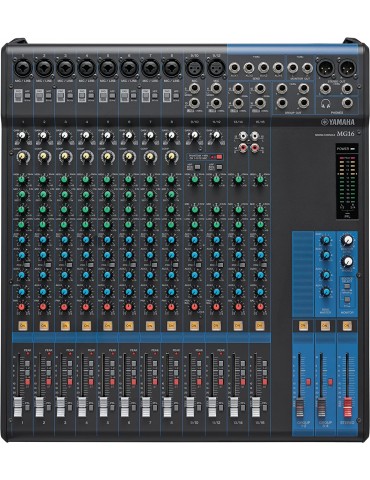Click the 9/10 XLR mic input
The height and width of the screenshot is (480, 370).
[194, 68]
